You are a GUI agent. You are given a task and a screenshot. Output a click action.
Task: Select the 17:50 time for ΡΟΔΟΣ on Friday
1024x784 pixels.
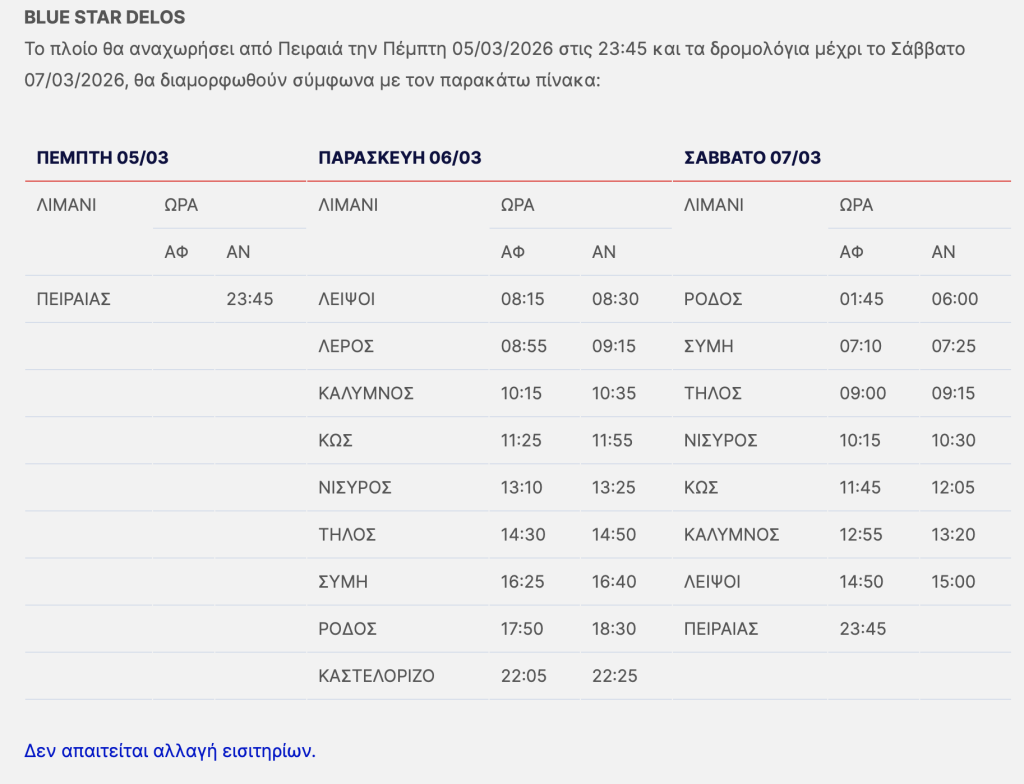523,629
